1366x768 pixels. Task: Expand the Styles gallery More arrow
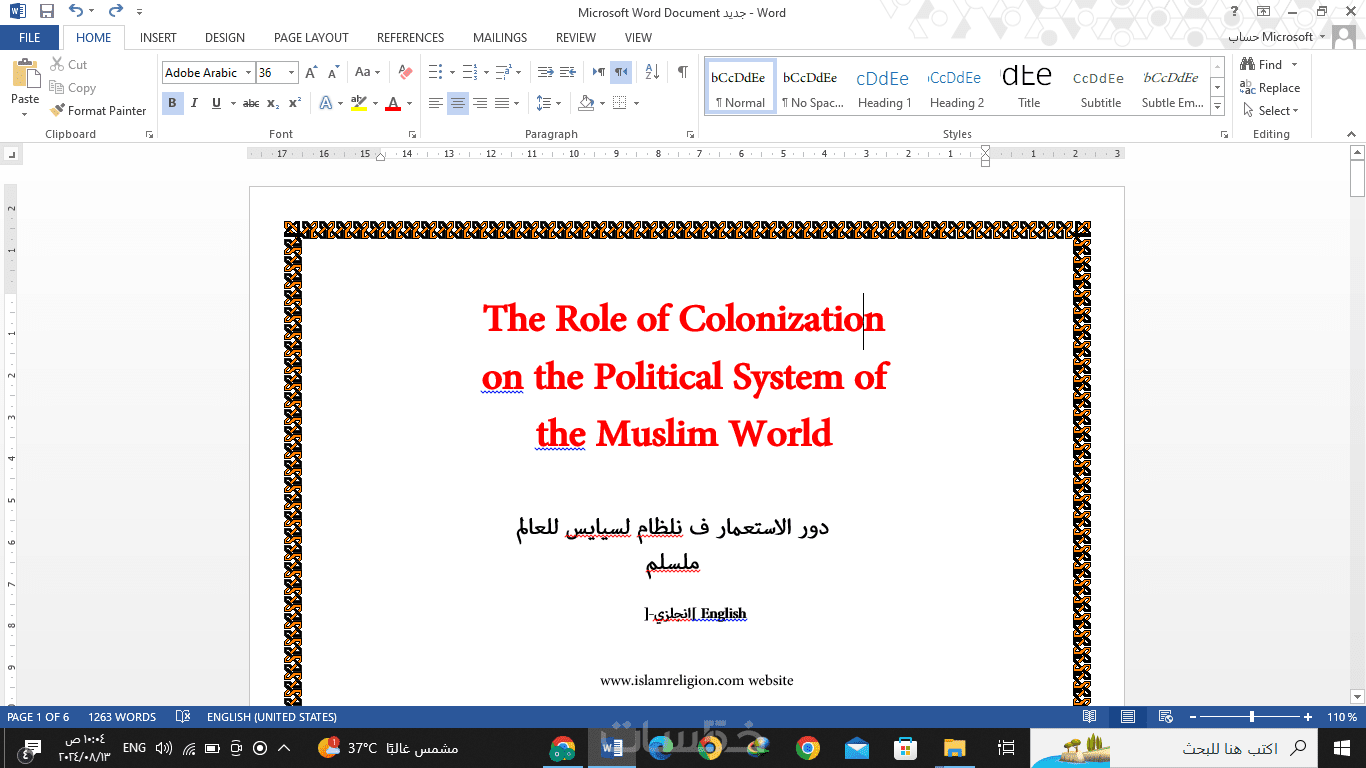tap(1217, 105)
